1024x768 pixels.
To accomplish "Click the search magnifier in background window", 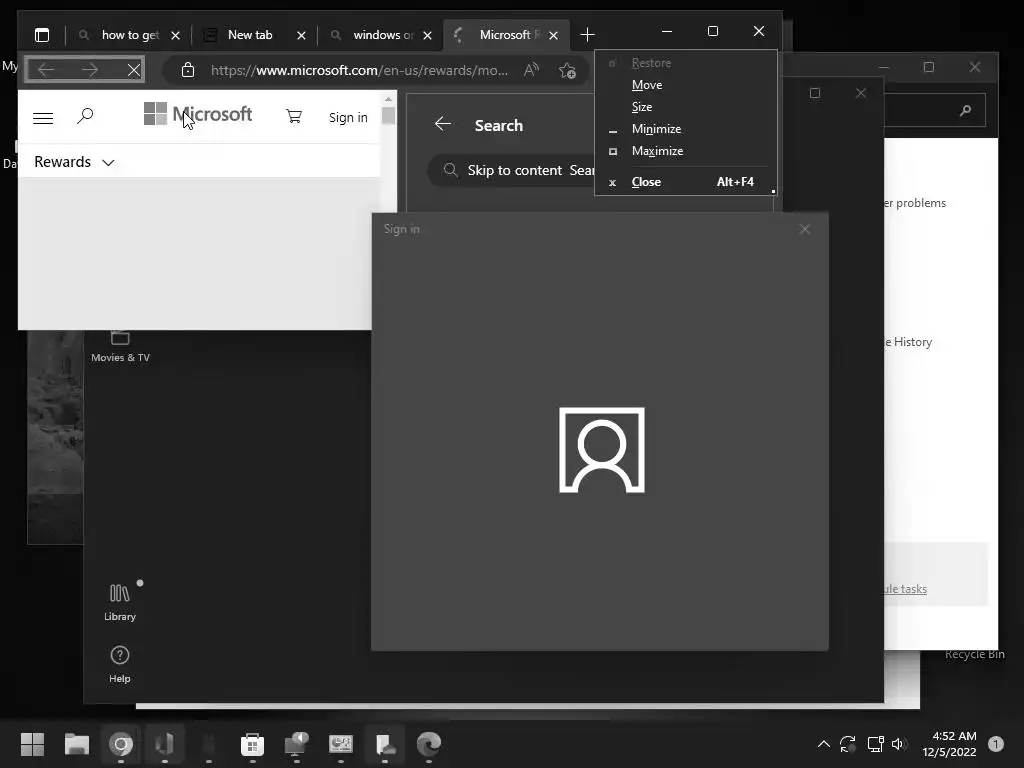I will [965, 110].
